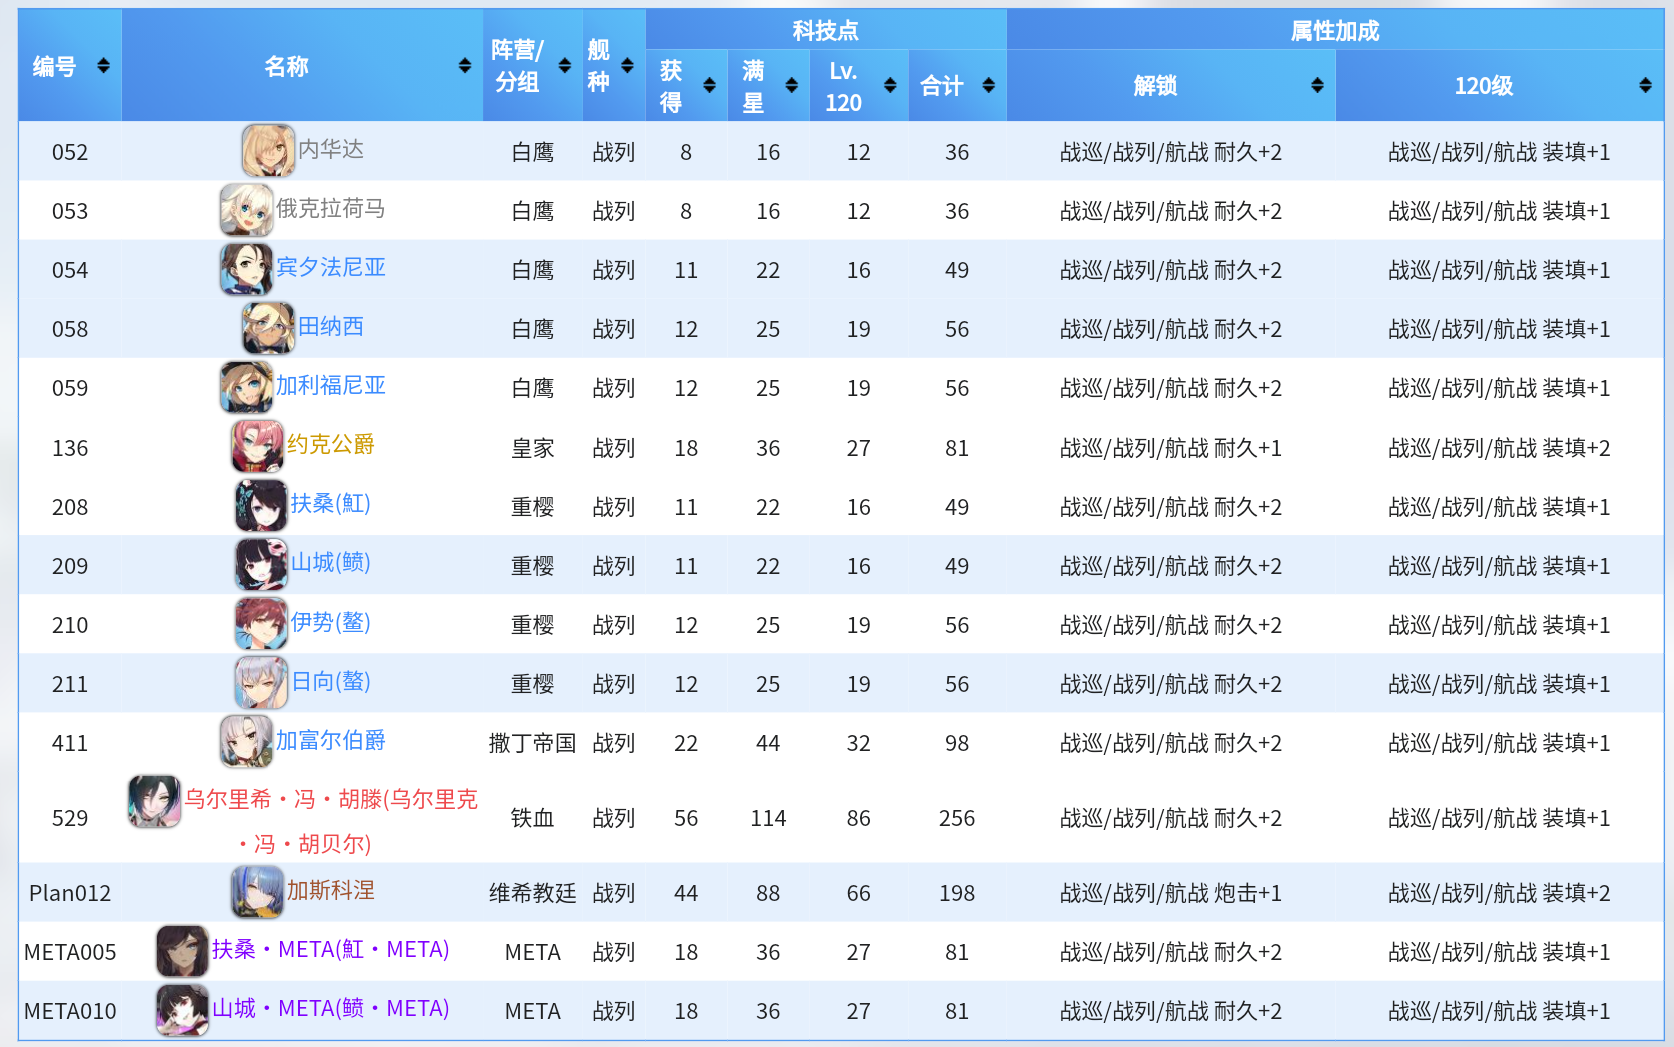The width and height of the screenshot is (1674, 1047).
Task: Open the 伊势(鳌) ship link
Action: pos(331,622)
